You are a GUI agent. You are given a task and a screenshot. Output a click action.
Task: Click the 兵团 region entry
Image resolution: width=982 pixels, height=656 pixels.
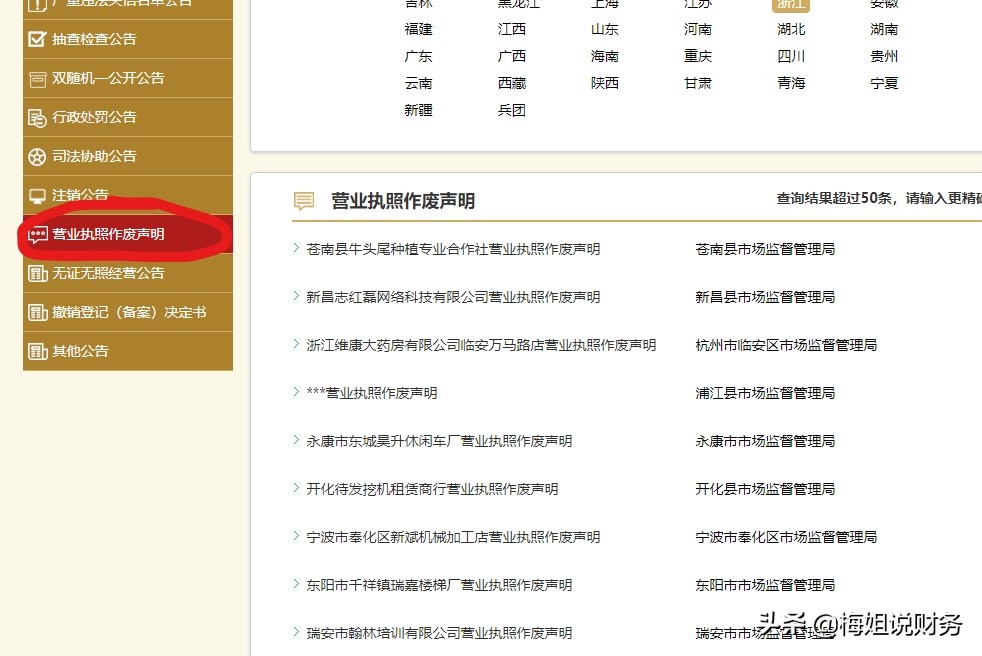(510, 110)
